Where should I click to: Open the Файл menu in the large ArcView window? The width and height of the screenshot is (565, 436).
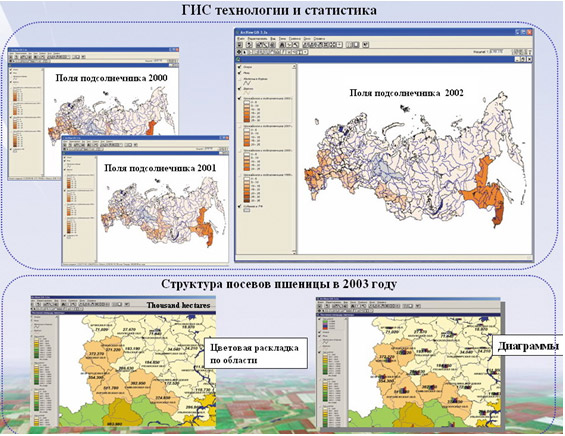(x=241, y=39)
